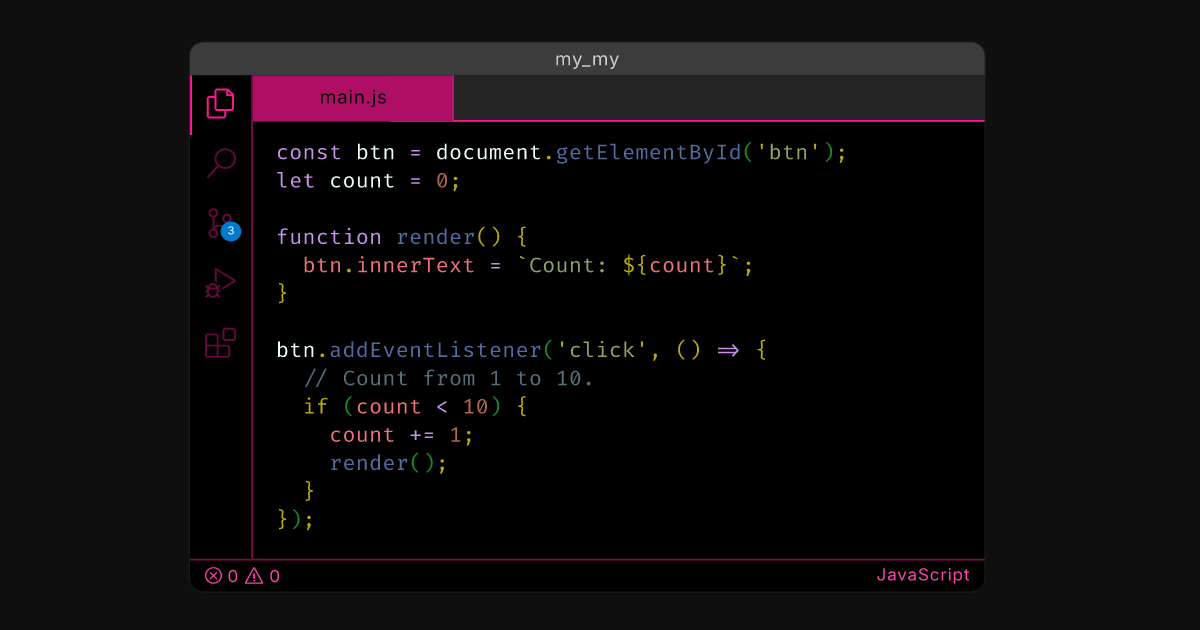The image size is (1200, 630).
Task: Click 'if (count < 10)' condition line
Action: pos(415,407)
